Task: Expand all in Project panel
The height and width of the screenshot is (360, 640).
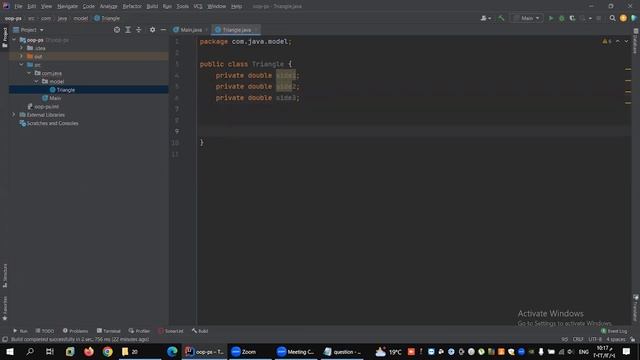Action: tap(128, 30)
